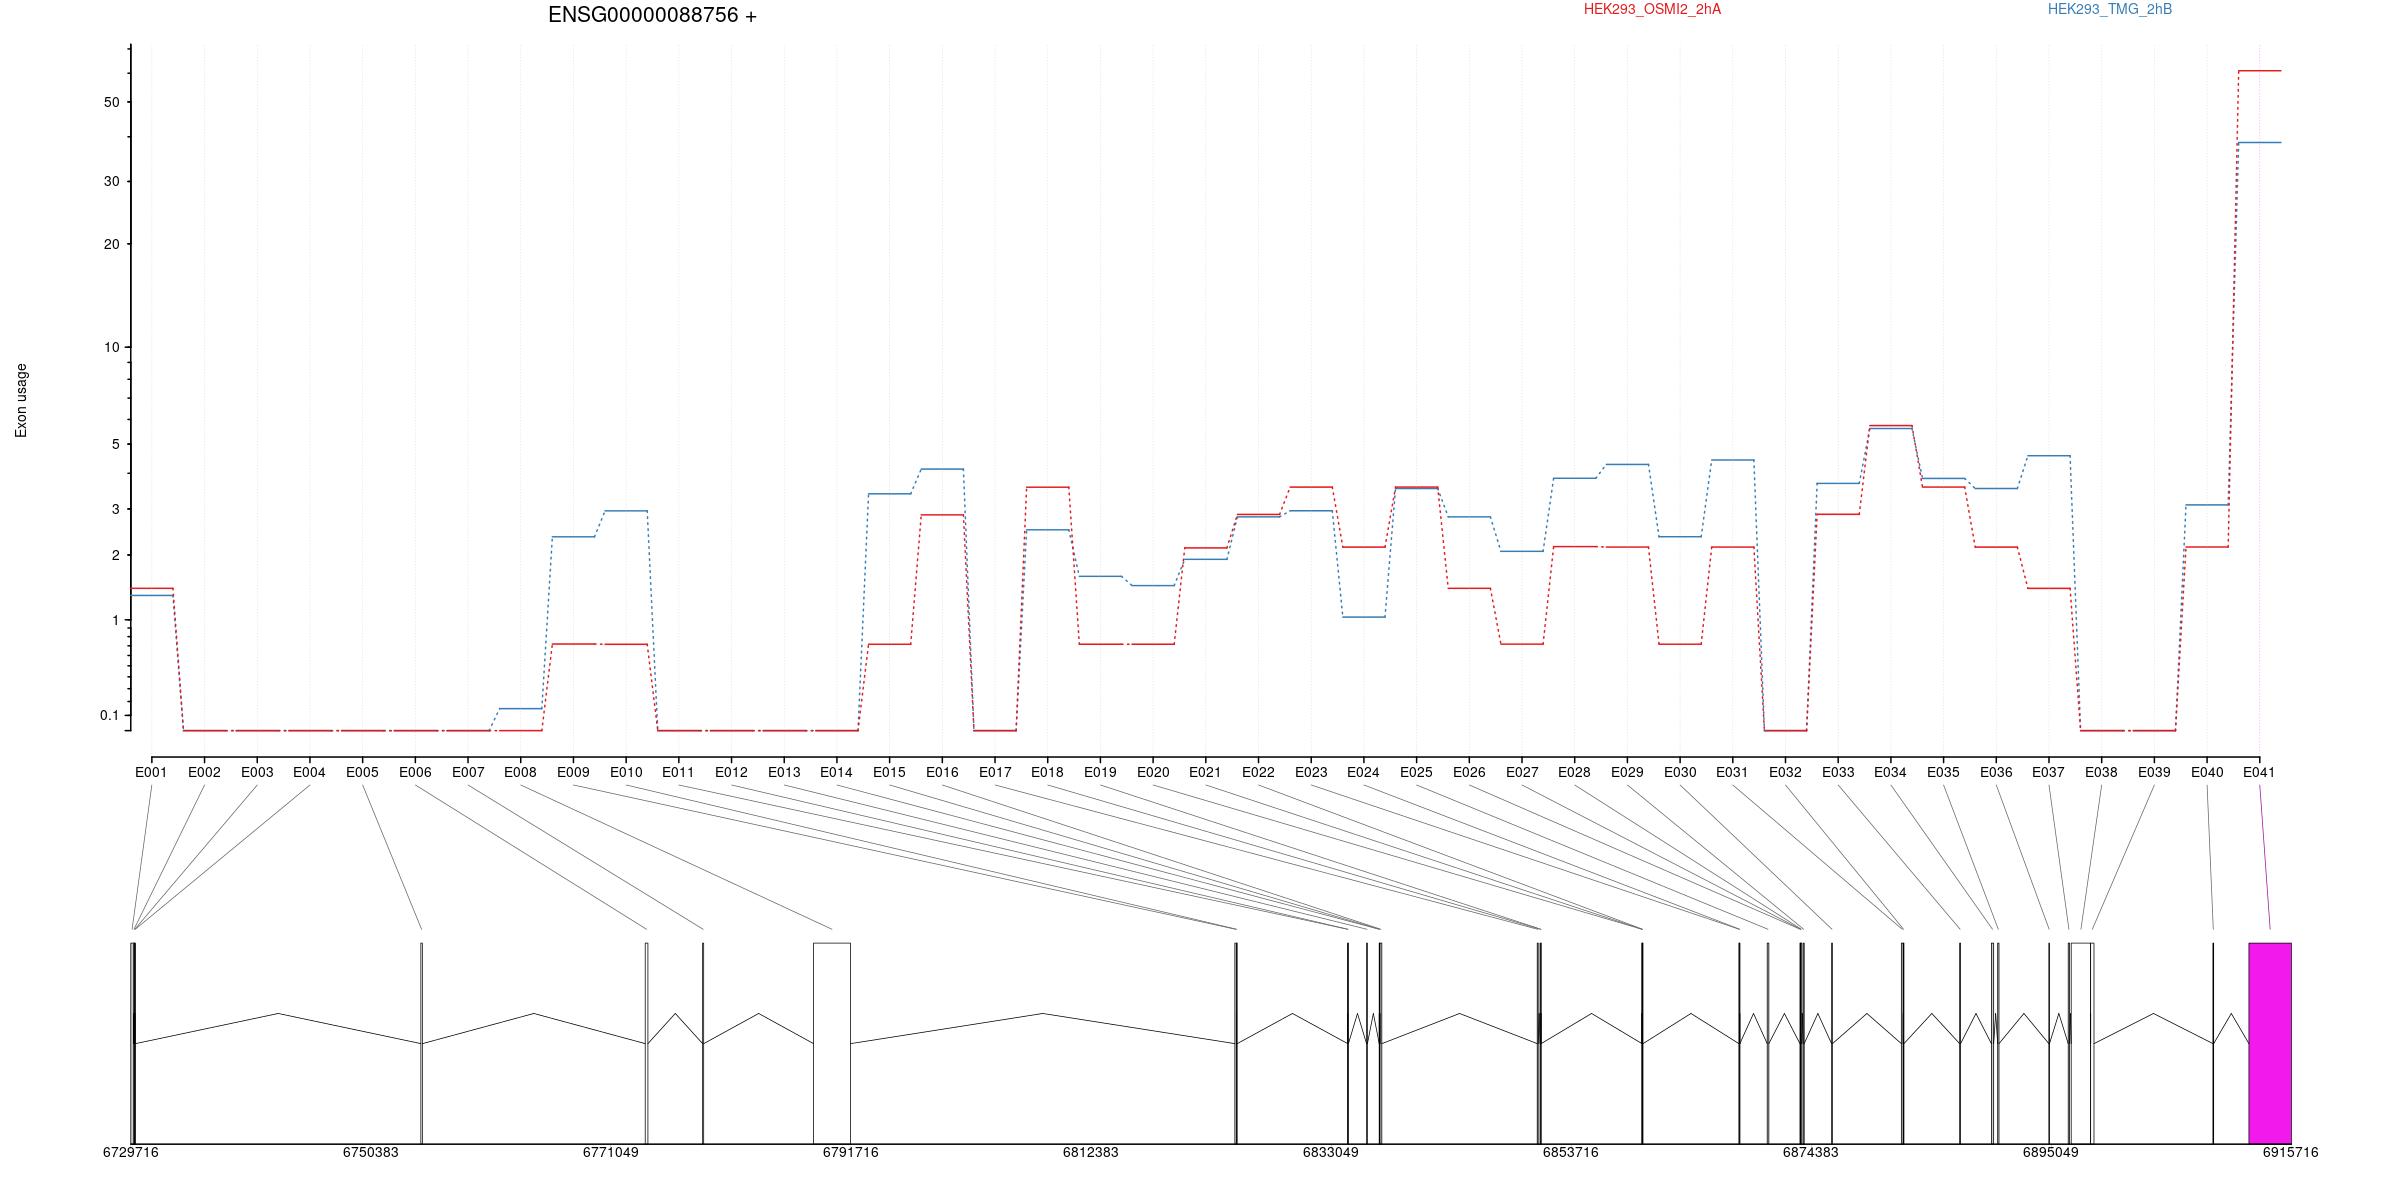This screenshot has height=1200, width=2400.
Task: Click the y-axis tick label 10
Action: tap(111, 347)
